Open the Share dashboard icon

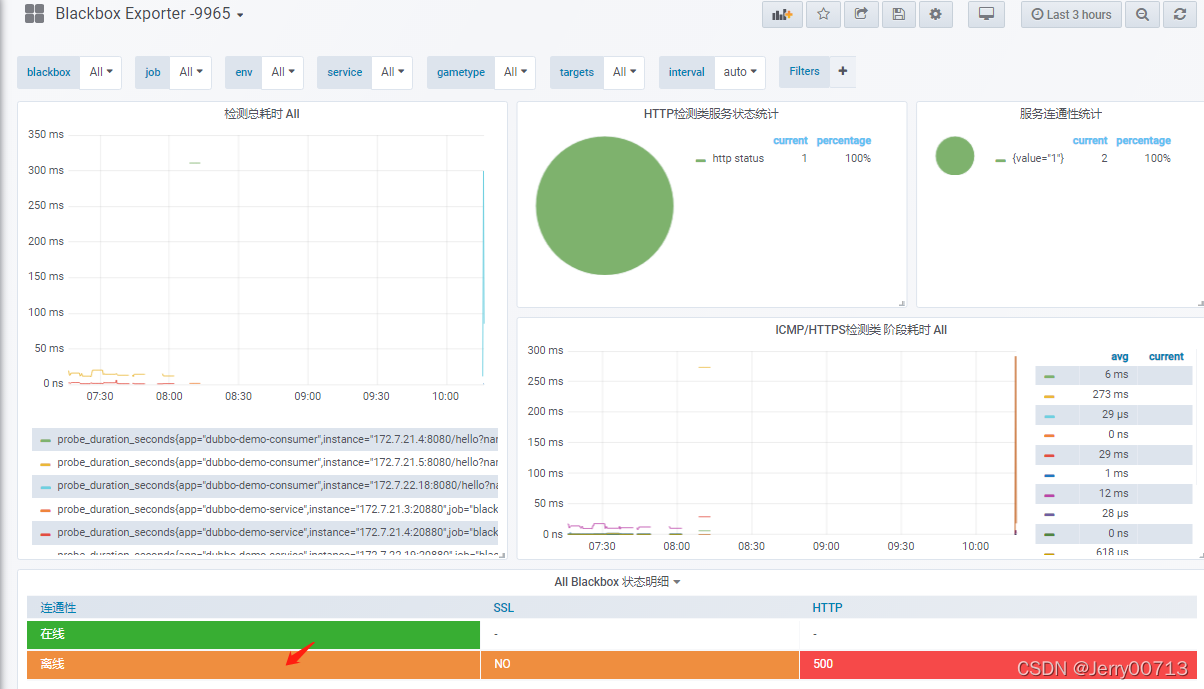860,14
